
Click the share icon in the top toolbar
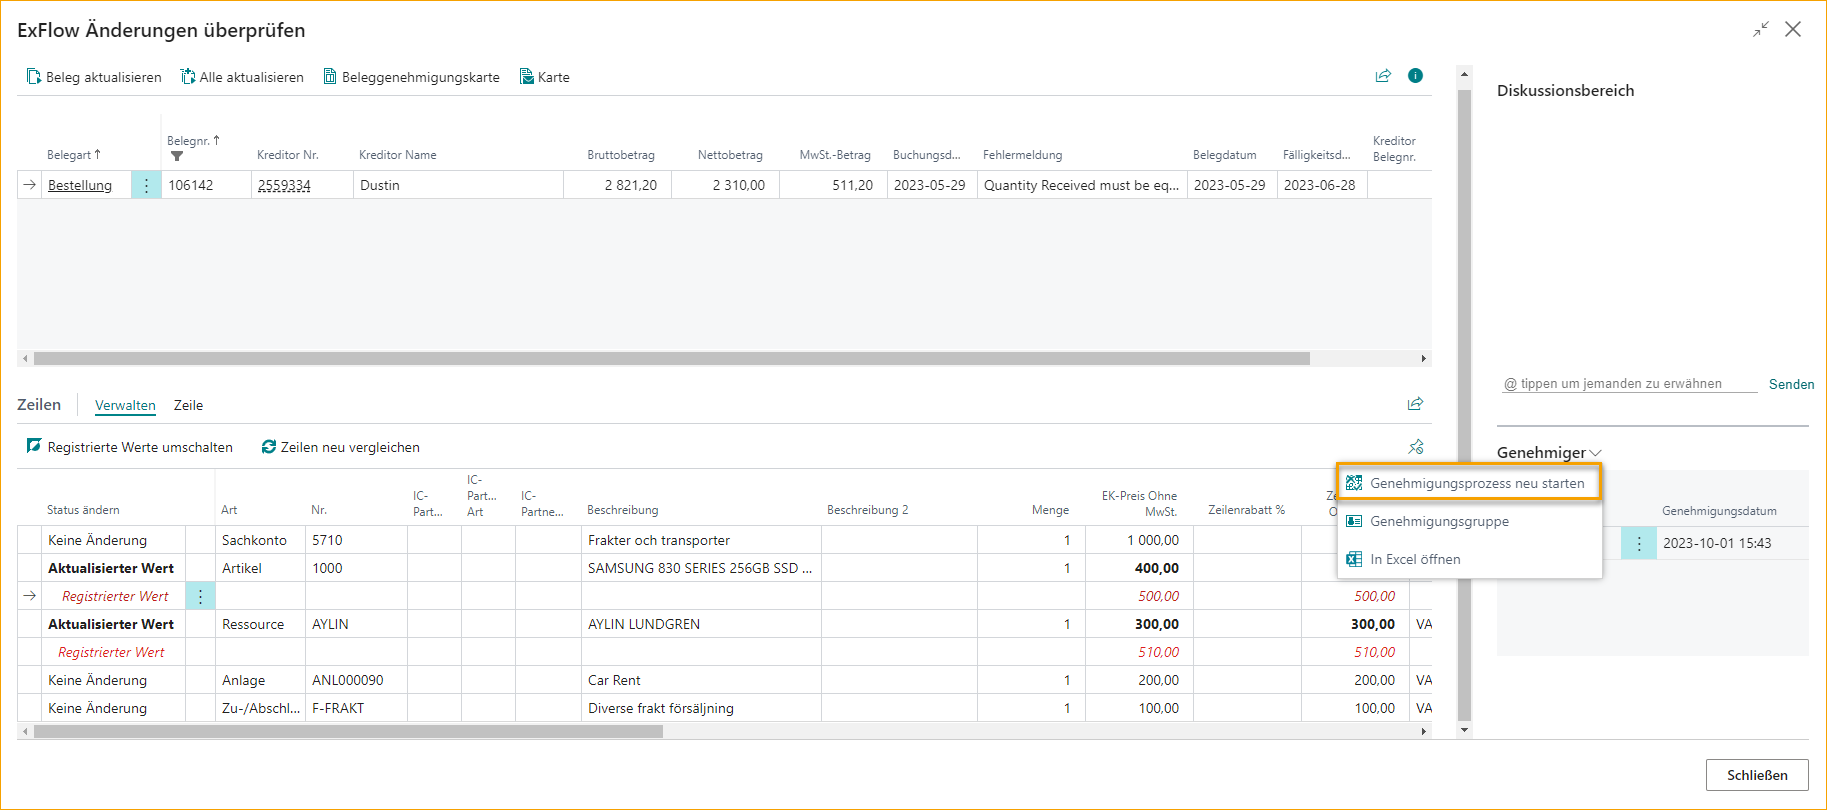click(x=1383, y=76)
